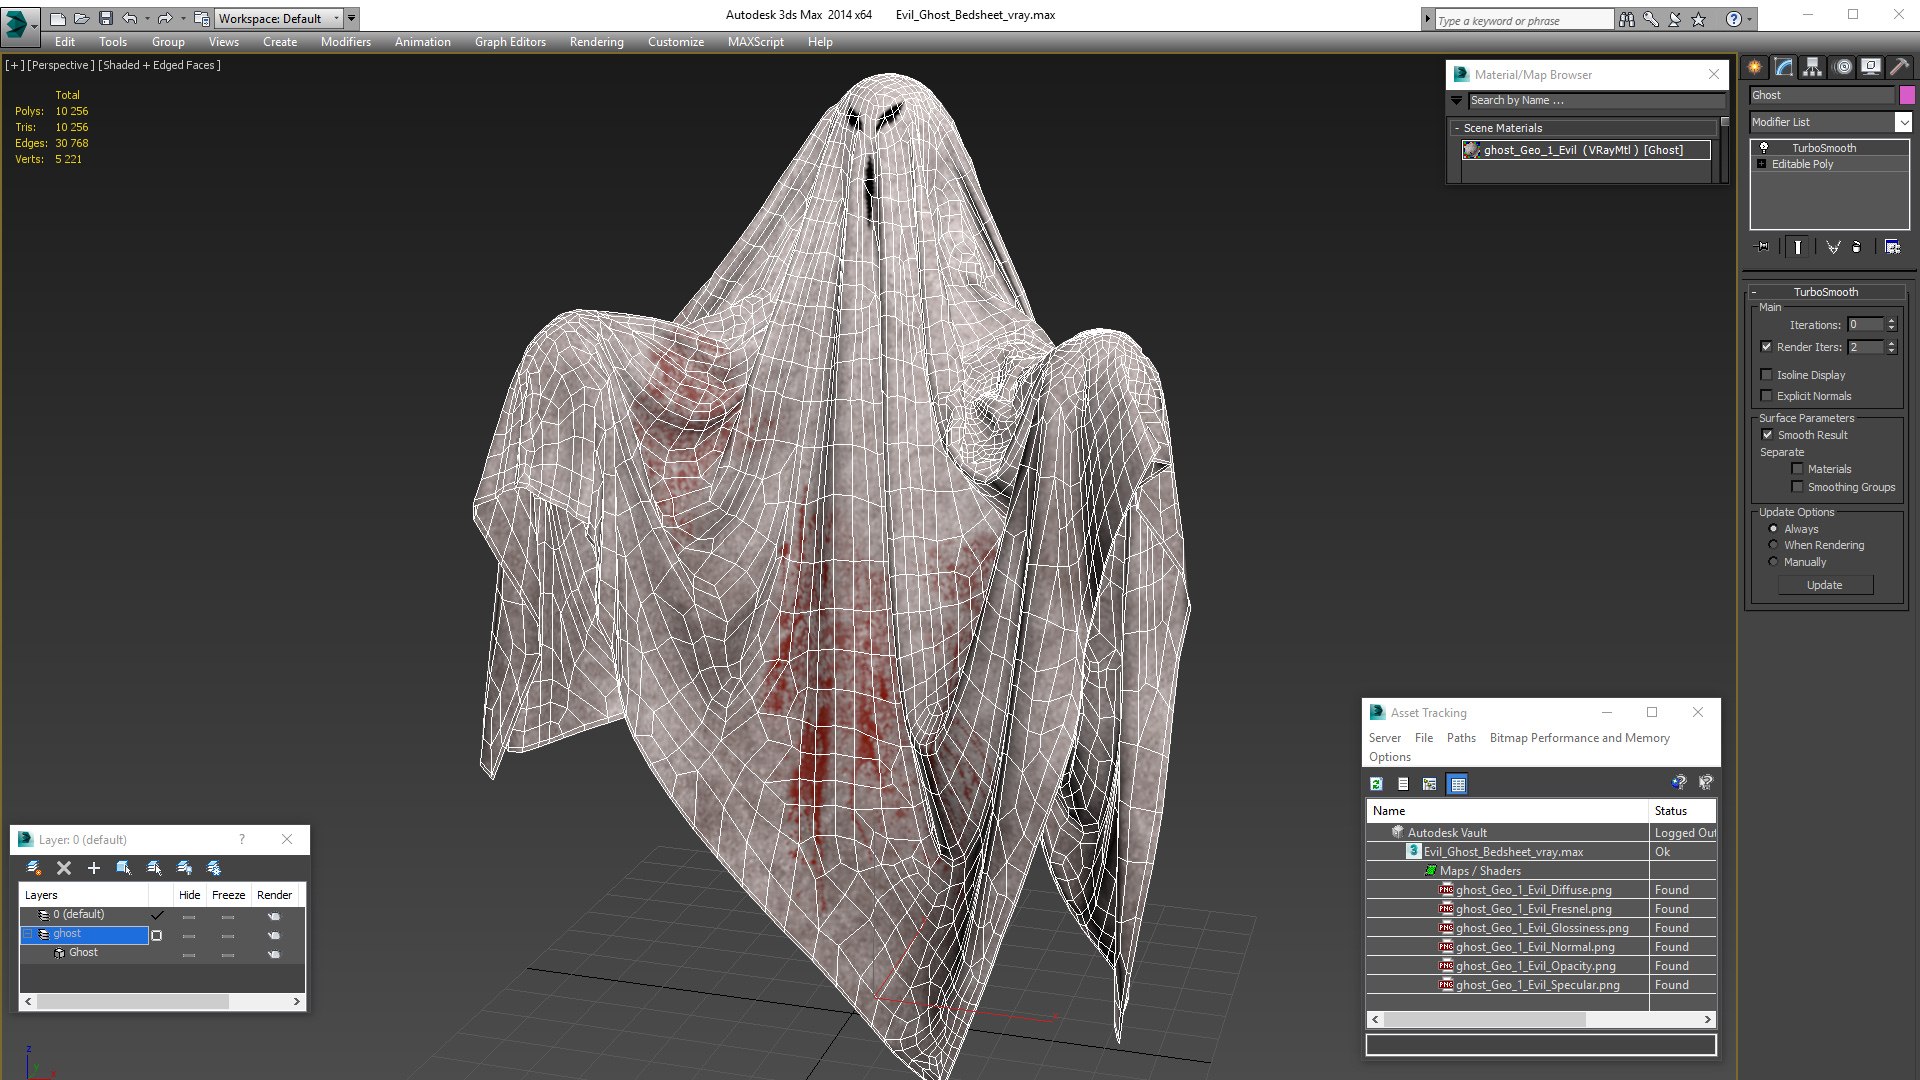This screenshot has height=1080, width=1920.
Task: Select Manually update option
Action: coord(1773,562)
